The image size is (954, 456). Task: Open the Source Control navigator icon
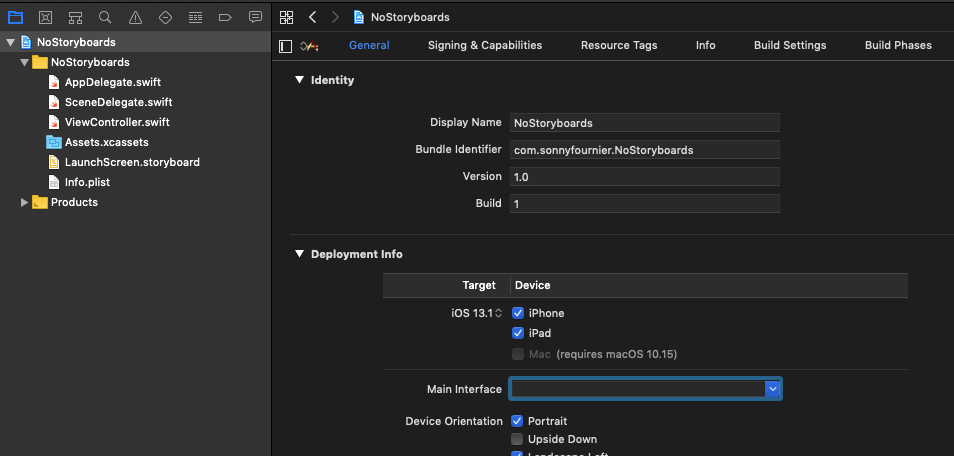(x=46, y=17)
